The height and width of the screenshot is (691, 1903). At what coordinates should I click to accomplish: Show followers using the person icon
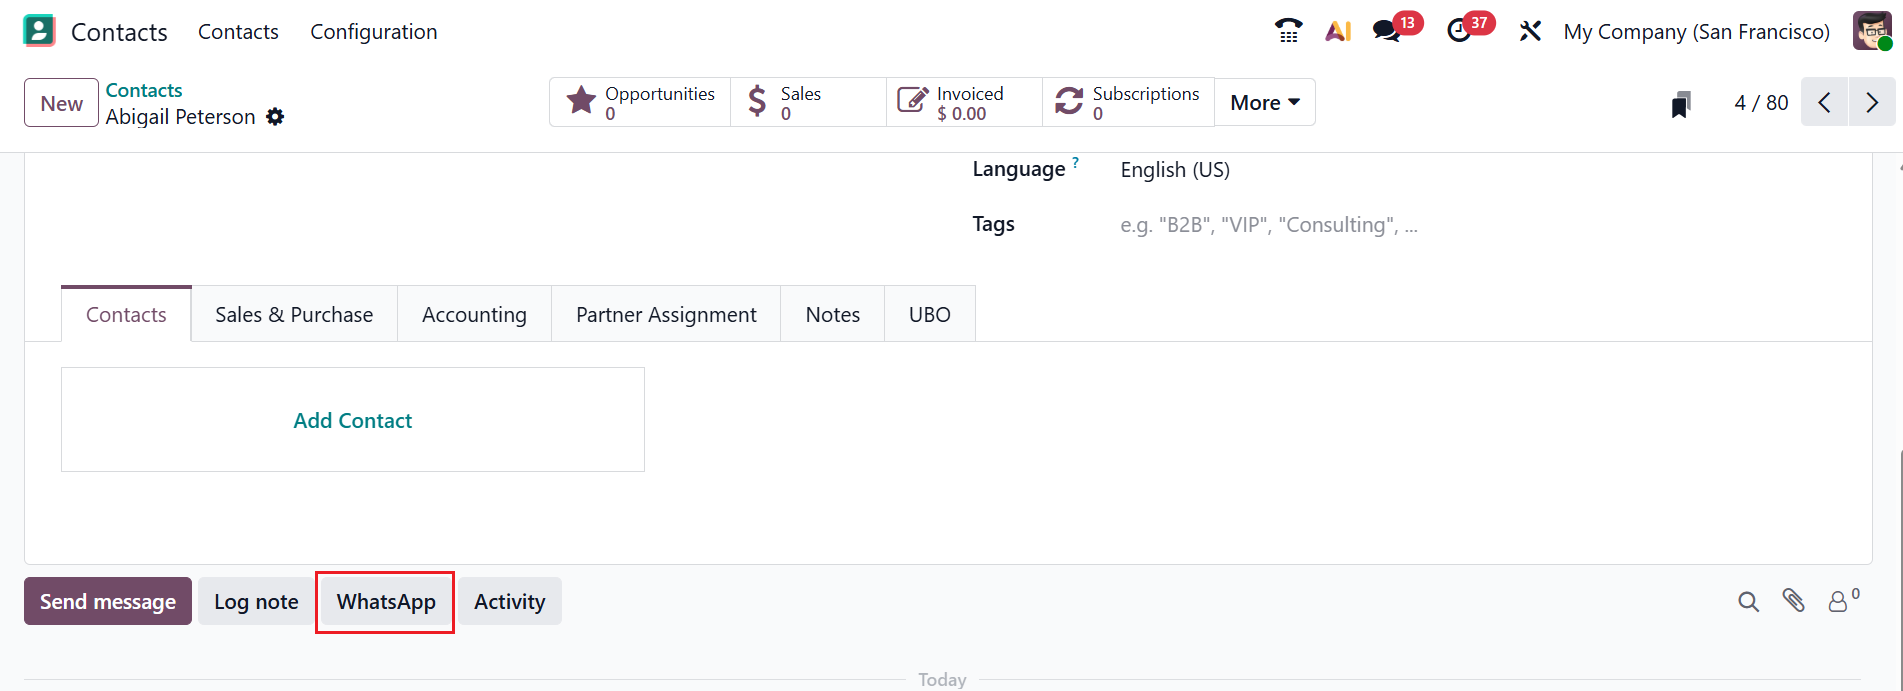click(x=1839, y=602)
